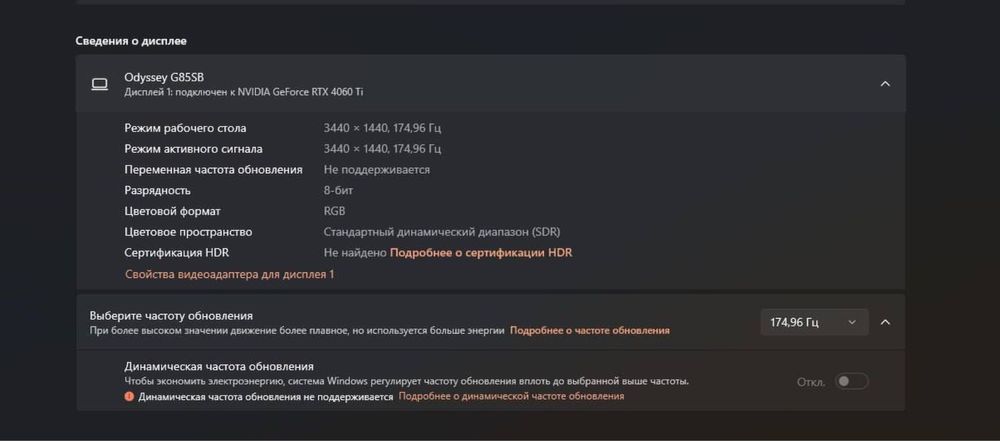1000x441 pixels.
Task: Open Свойства видеоадаптера для дисплея 1
Action: [x=229, y=274]
